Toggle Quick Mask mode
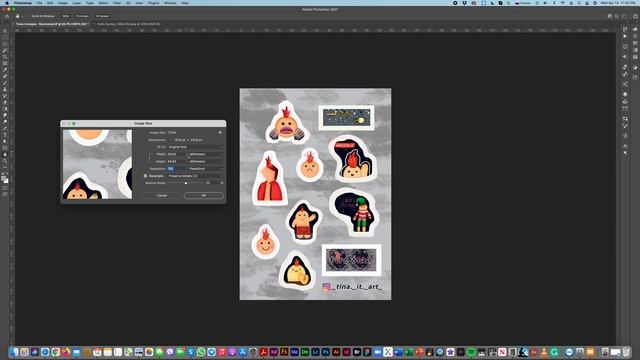The height and width of the screenshot is (360, 640). (x=5, y=187)
